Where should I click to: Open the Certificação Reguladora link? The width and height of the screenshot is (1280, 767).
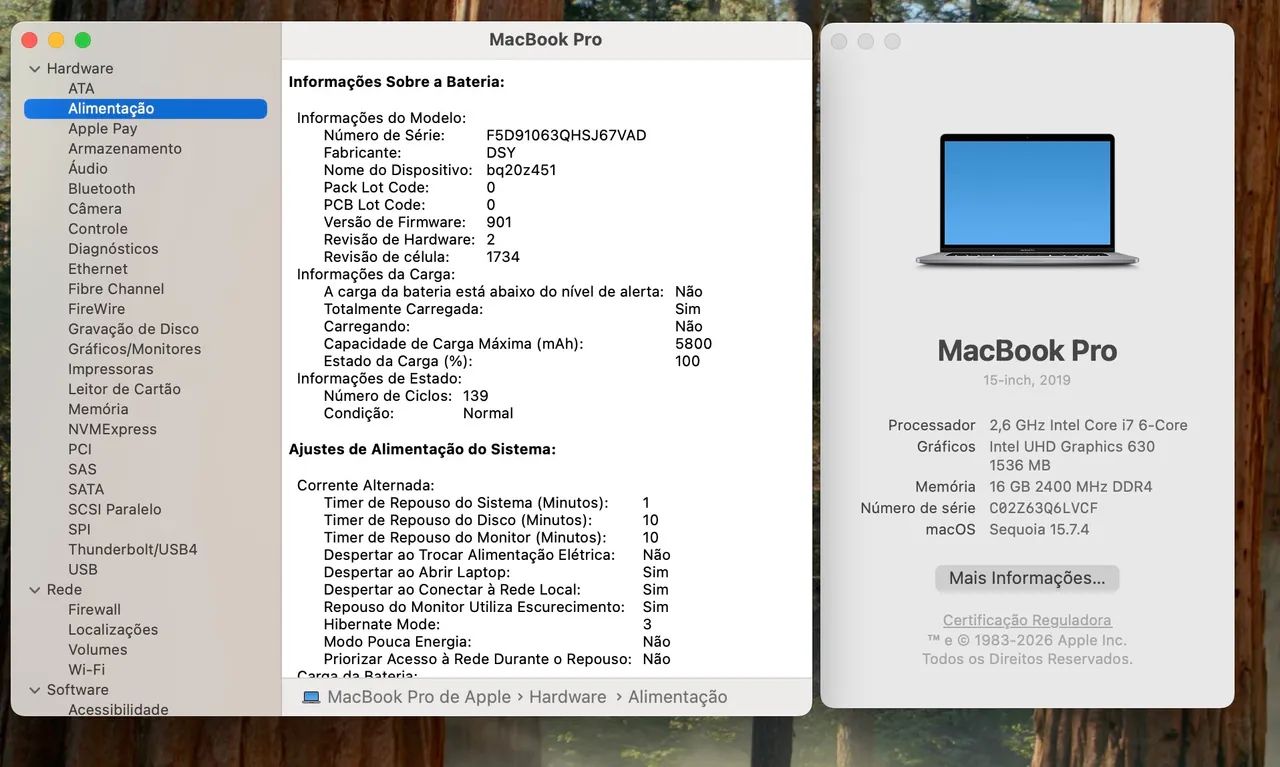1026,619
